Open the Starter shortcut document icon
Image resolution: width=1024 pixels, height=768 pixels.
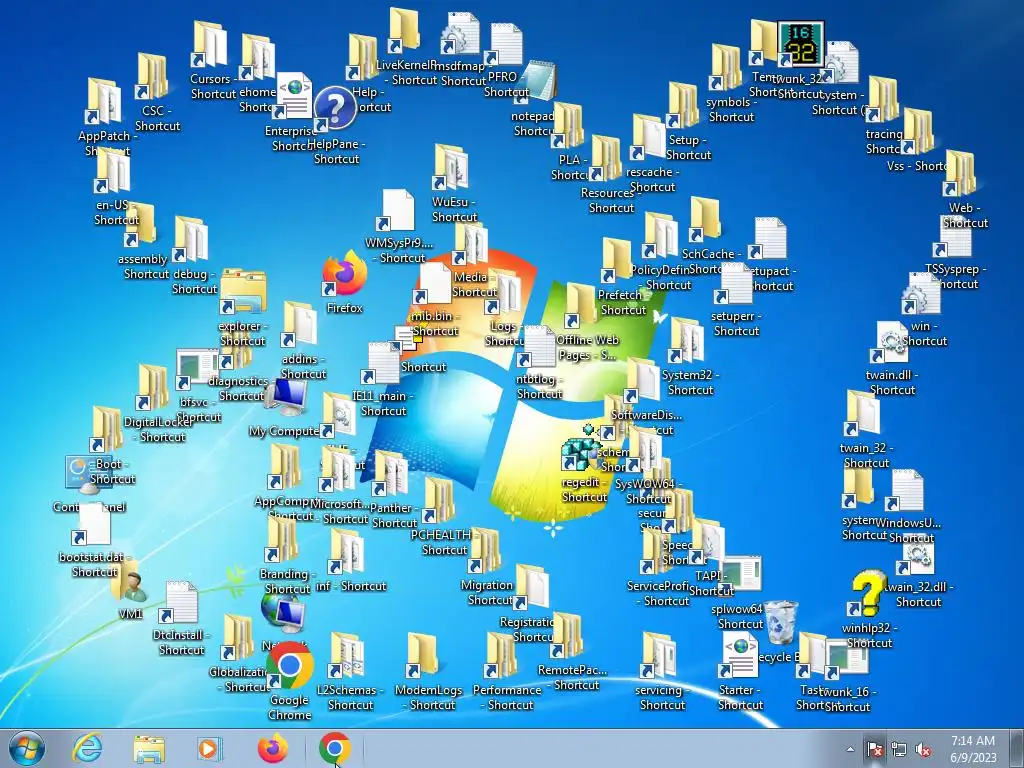[739, 656]
